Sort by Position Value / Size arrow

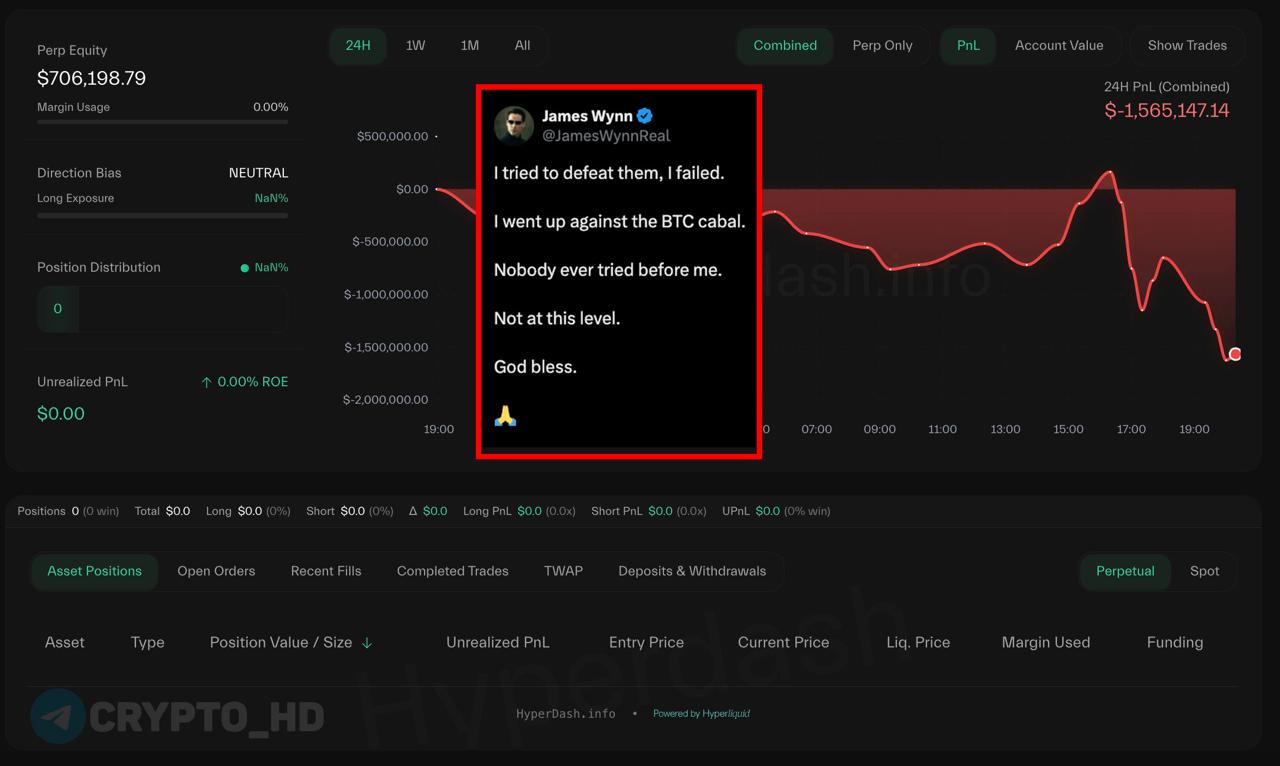pyautogui.click(x=367, y=643)
